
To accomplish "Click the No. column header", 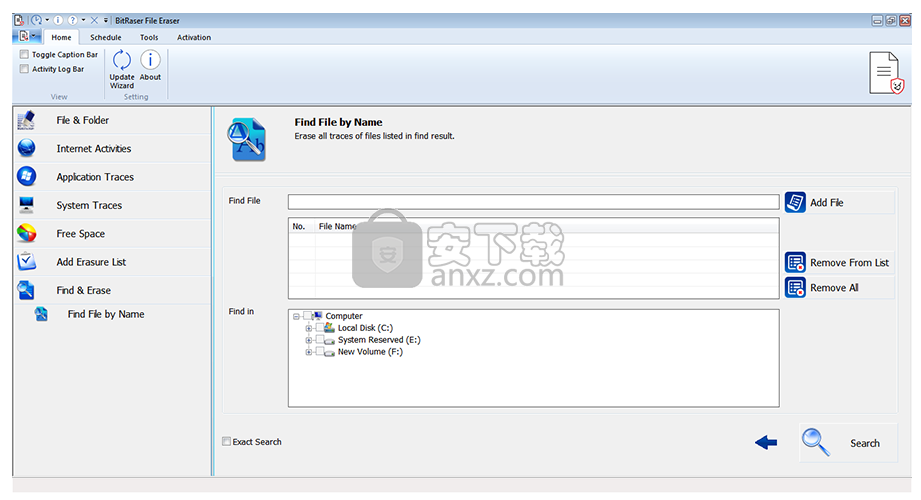I will click(302, 226).
